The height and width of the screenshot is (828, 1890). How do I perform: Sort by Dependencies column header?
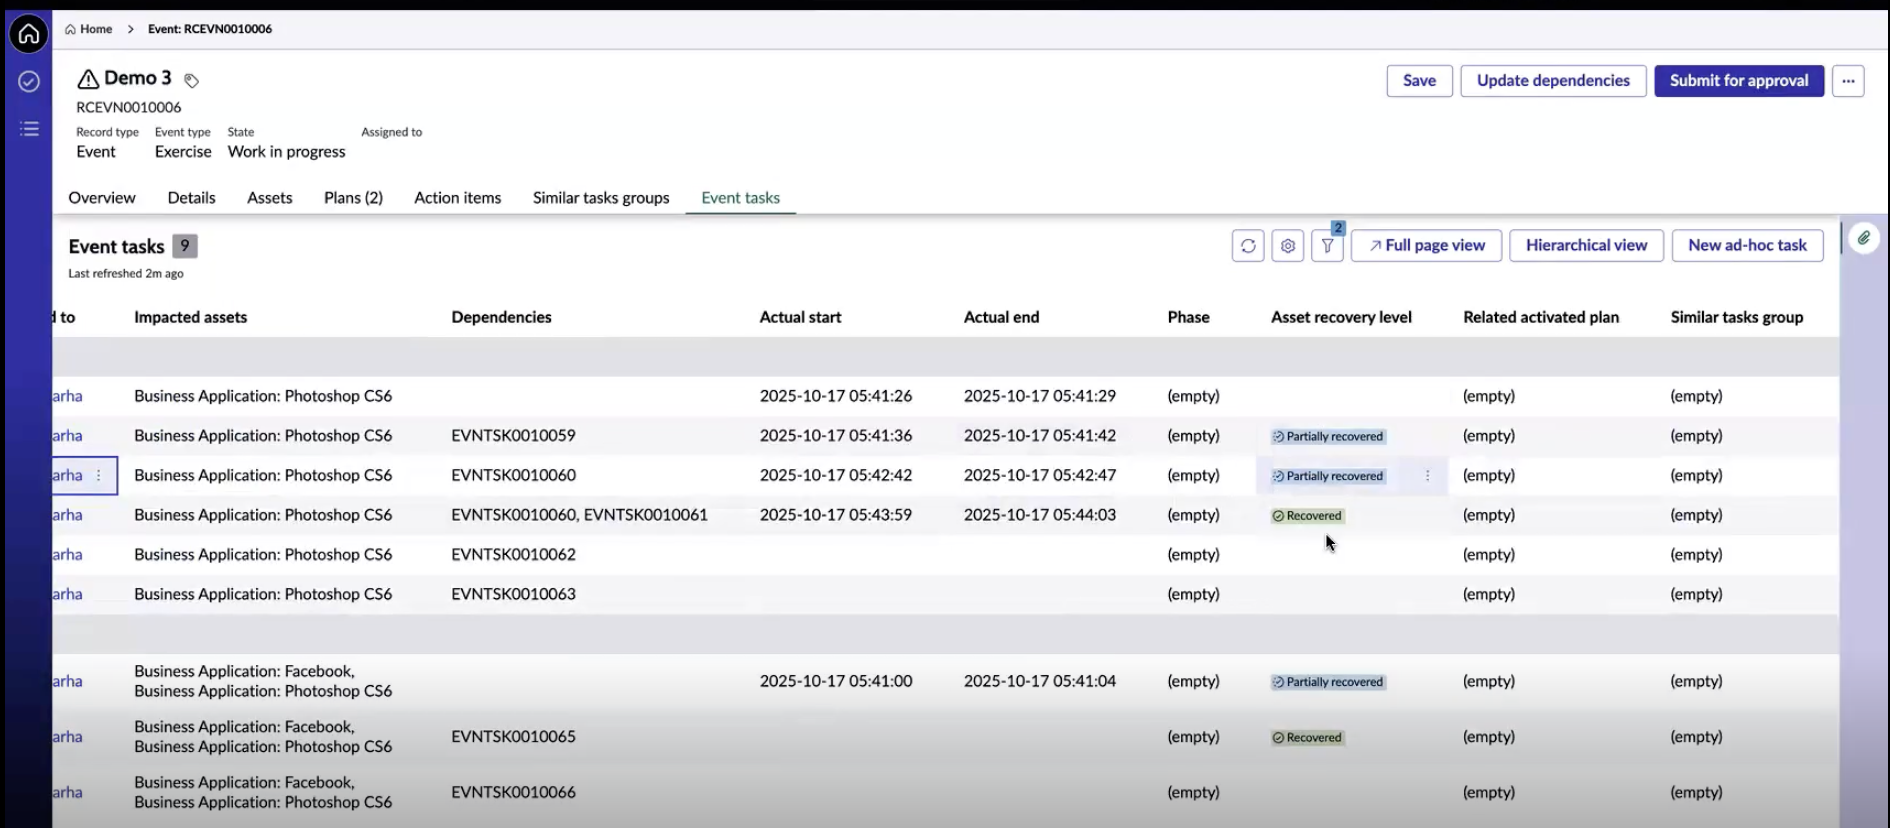click(502, 318)
